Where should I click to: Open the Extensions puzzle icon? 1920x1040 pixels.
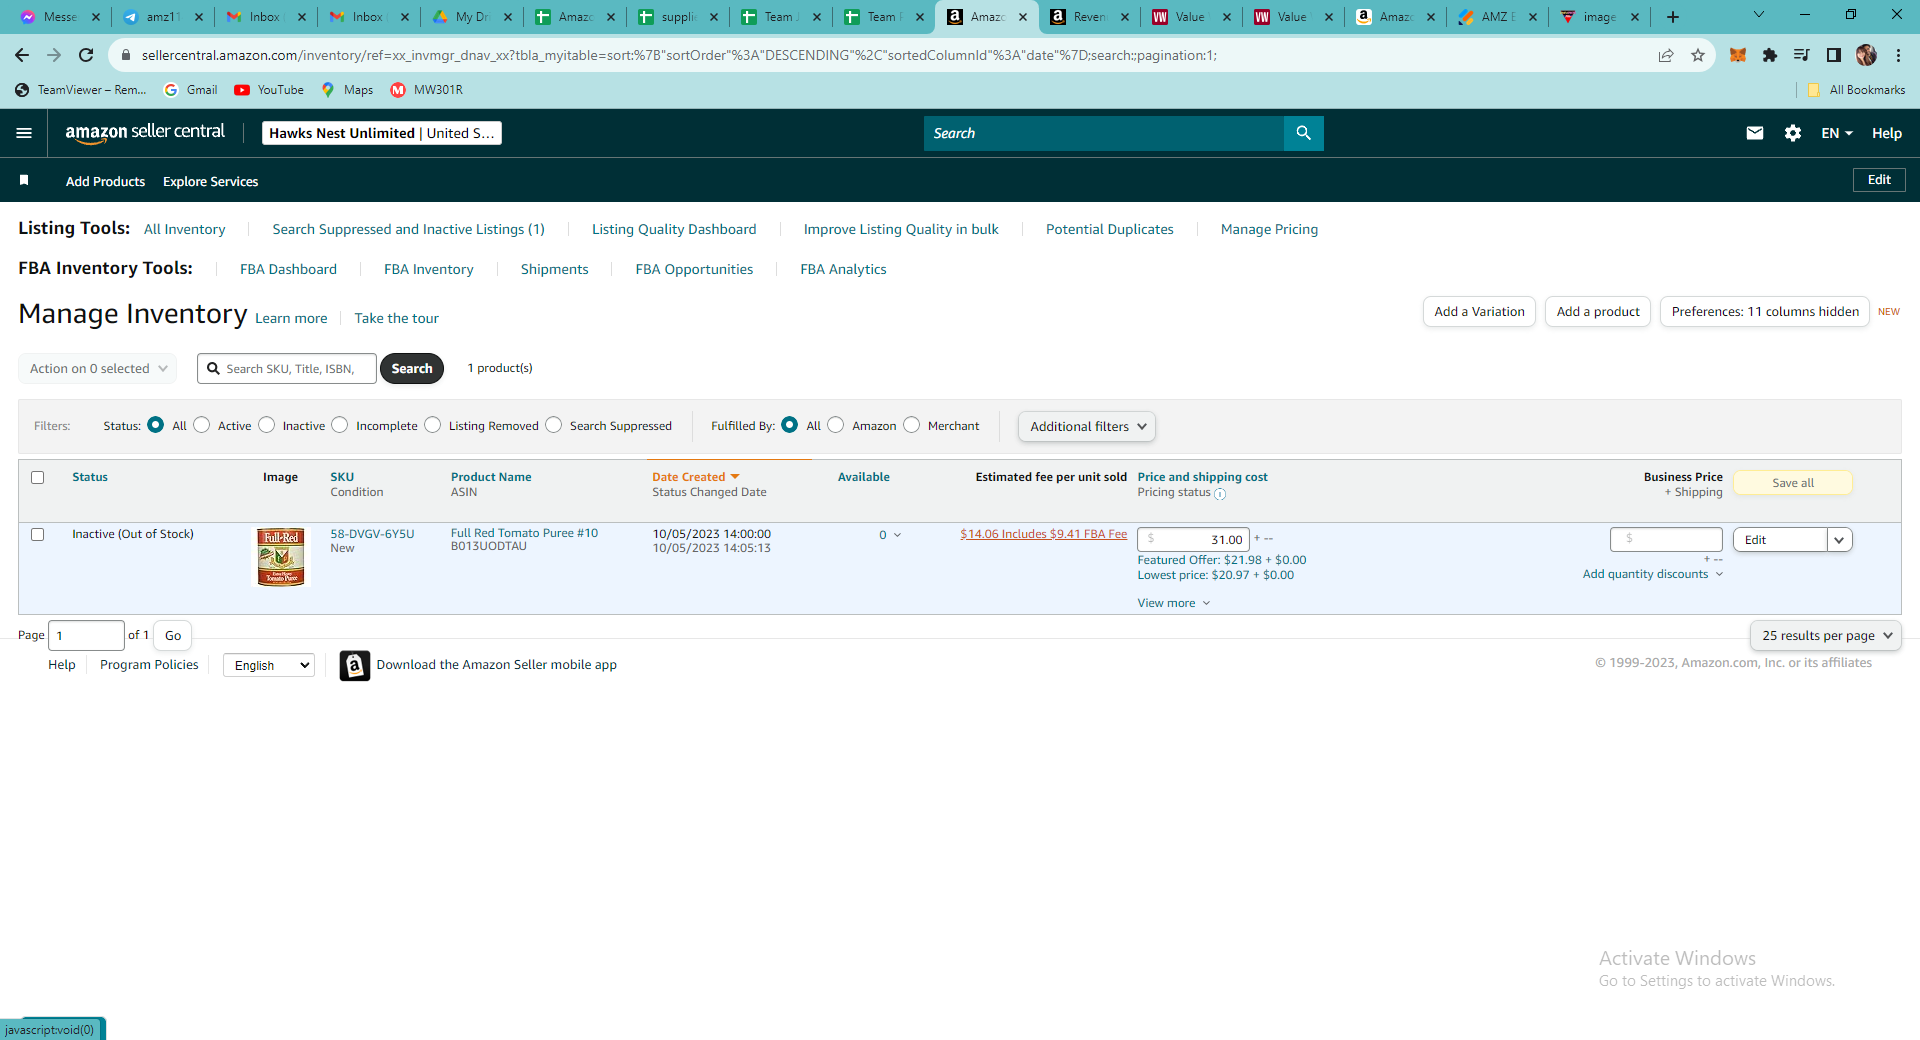pos(1770,55)
